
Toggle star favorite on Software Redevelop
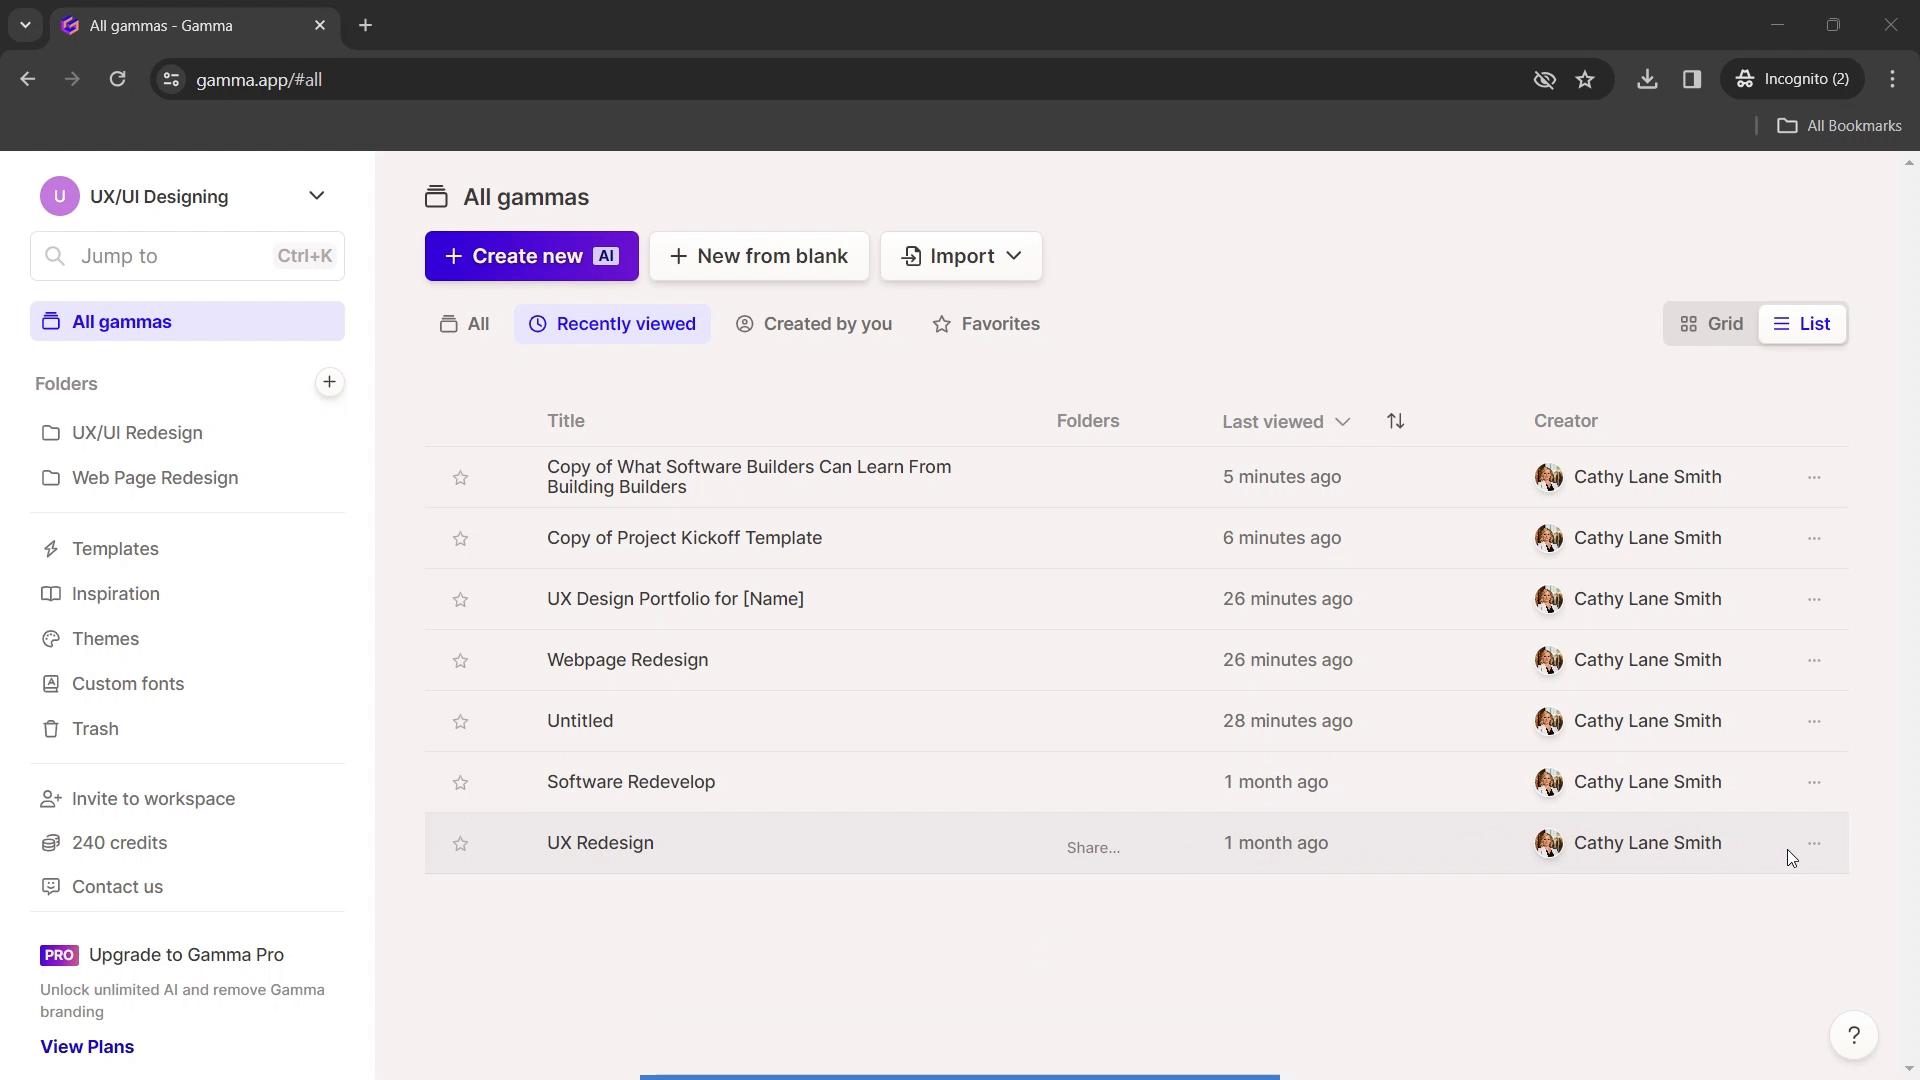point(460,781)
